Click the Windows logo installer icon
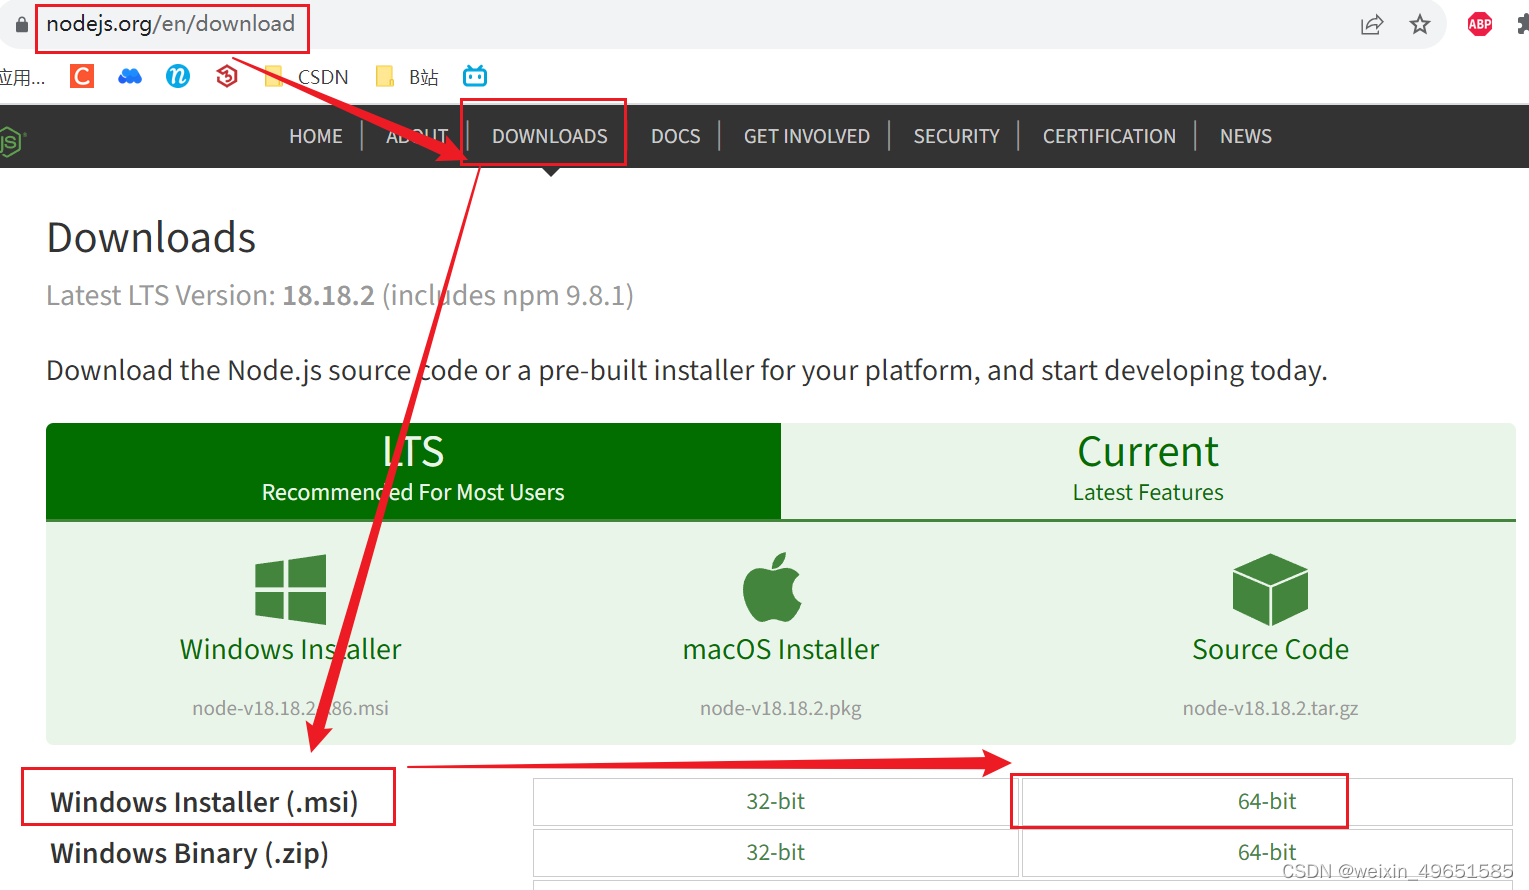 [291, 589]
